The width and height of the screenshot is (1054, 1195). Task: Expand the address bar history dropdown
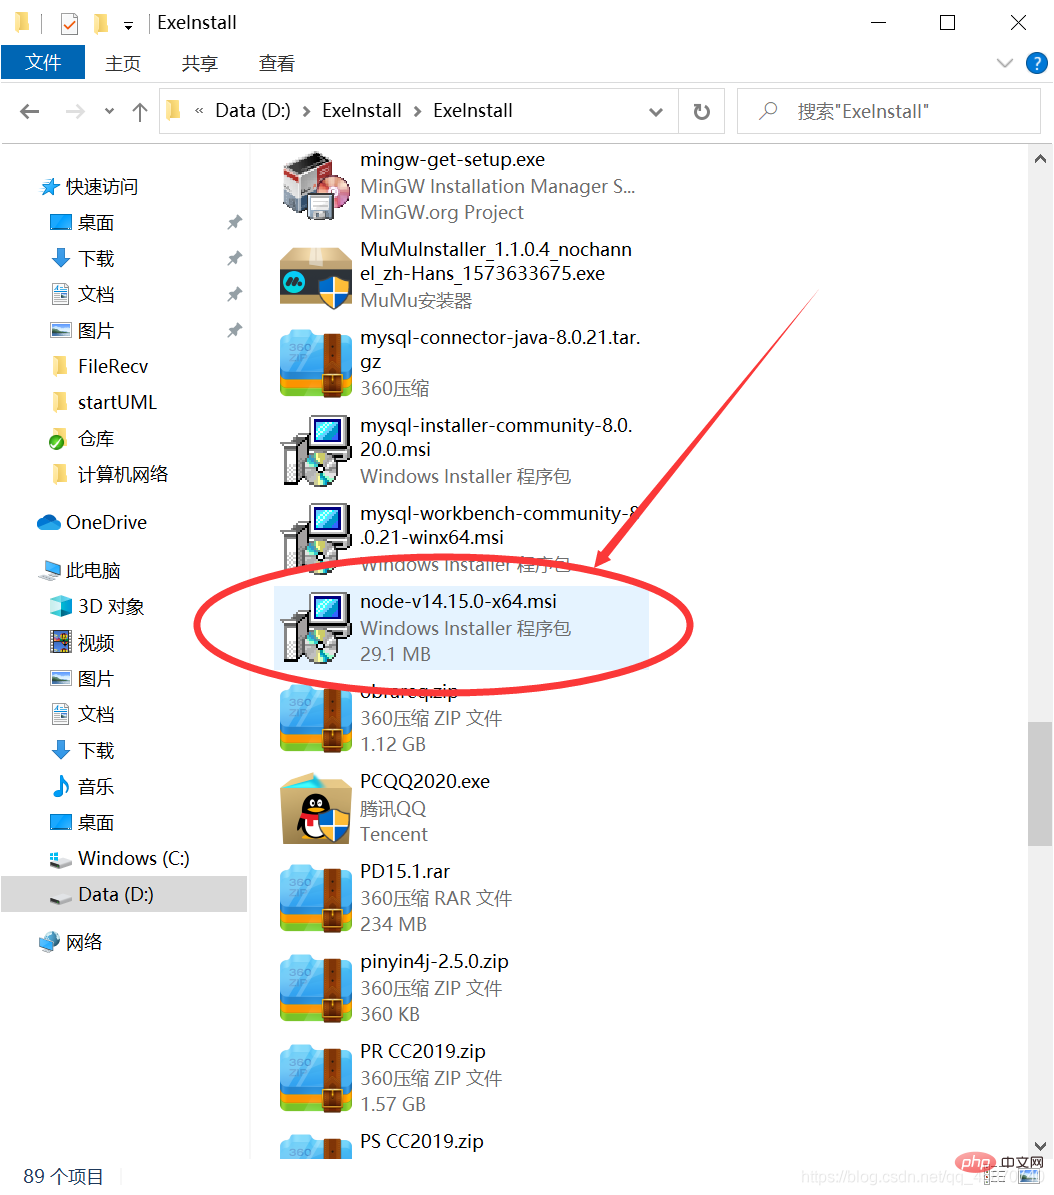(x=655, y=112)
